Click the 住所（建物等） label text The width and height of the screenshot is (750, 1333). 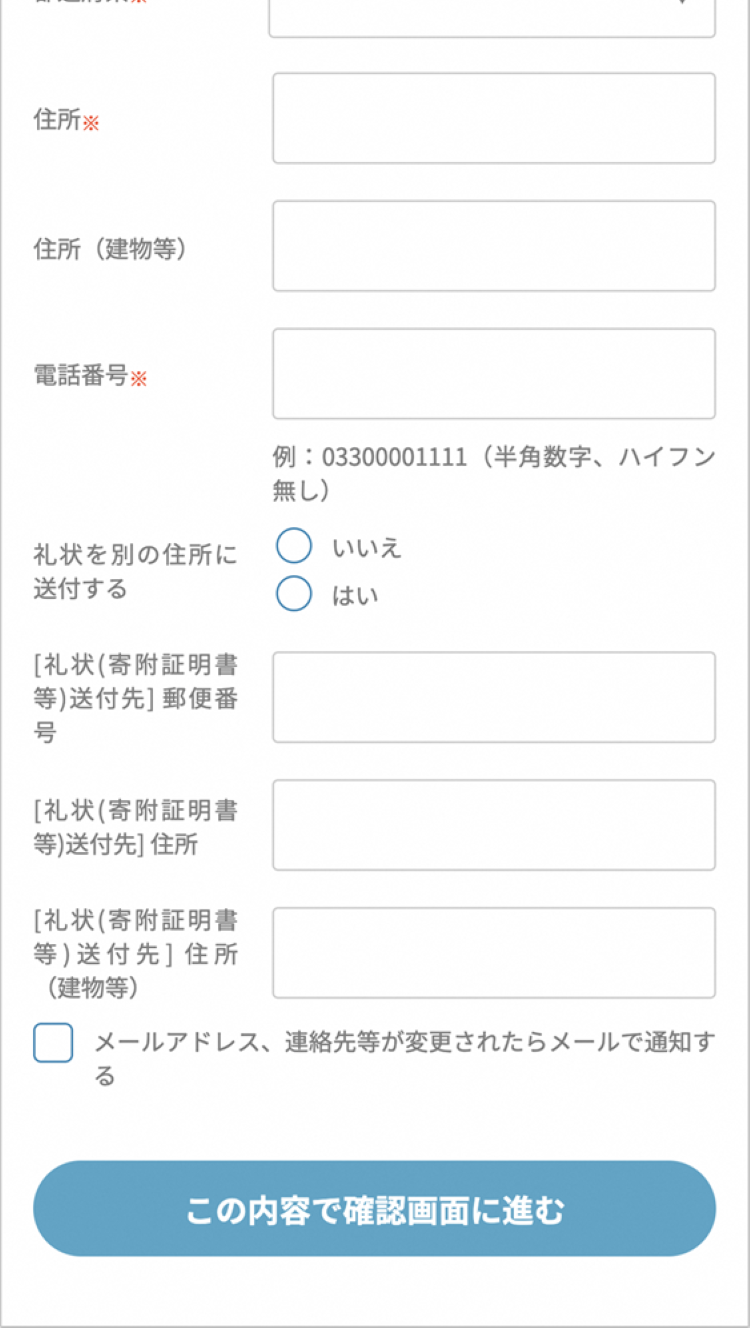pyautogui.click(x=111, y=249)
